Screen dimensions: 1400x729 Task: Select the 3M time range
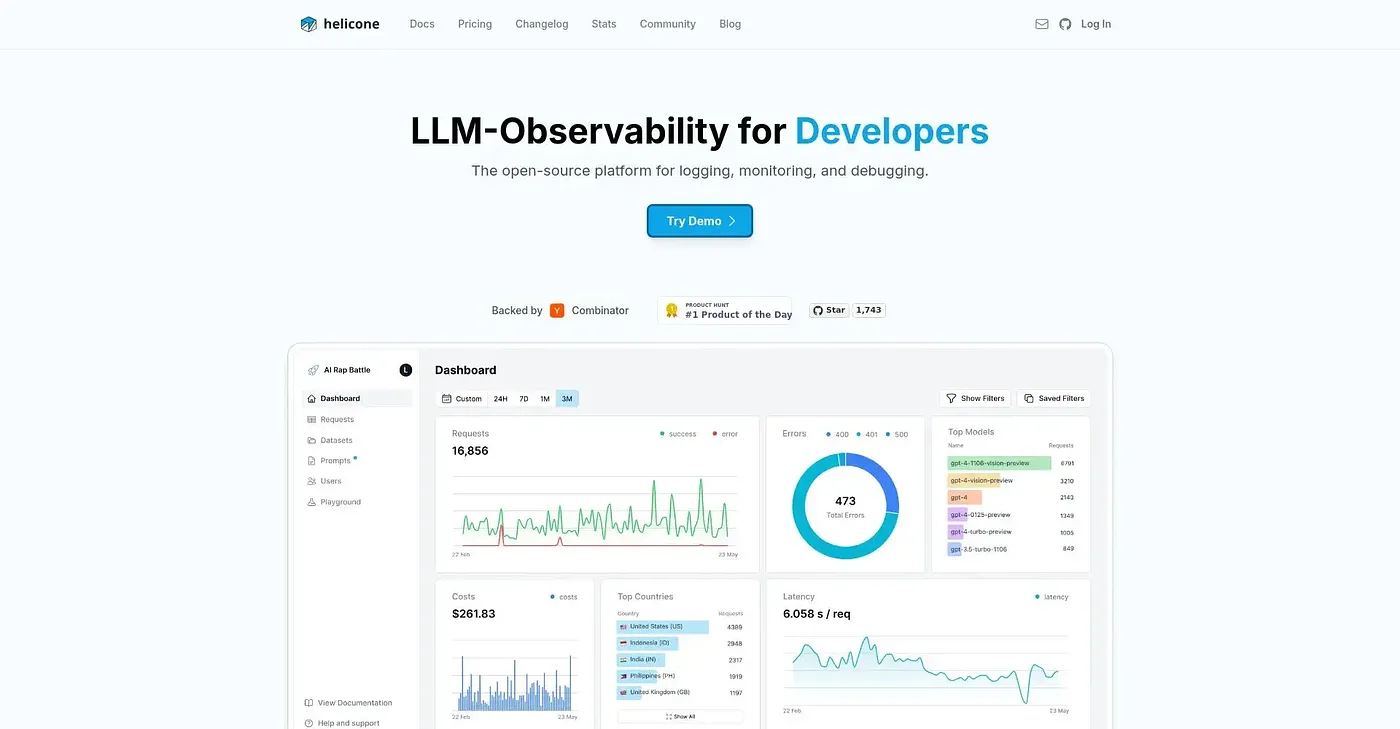click(x=567, y=399)
